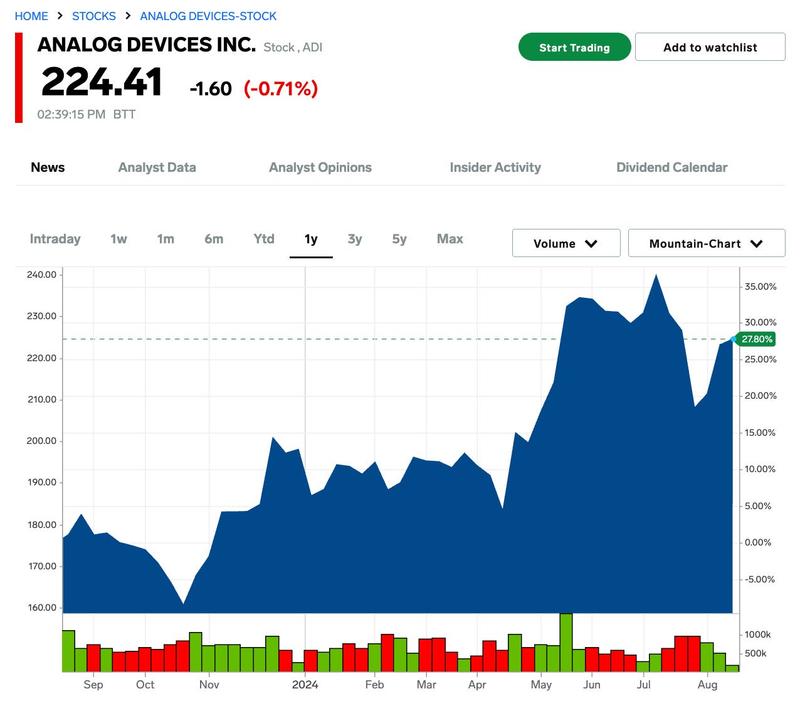
Task: Open the Dividend Calendar tab
Action: click(671, 167)
